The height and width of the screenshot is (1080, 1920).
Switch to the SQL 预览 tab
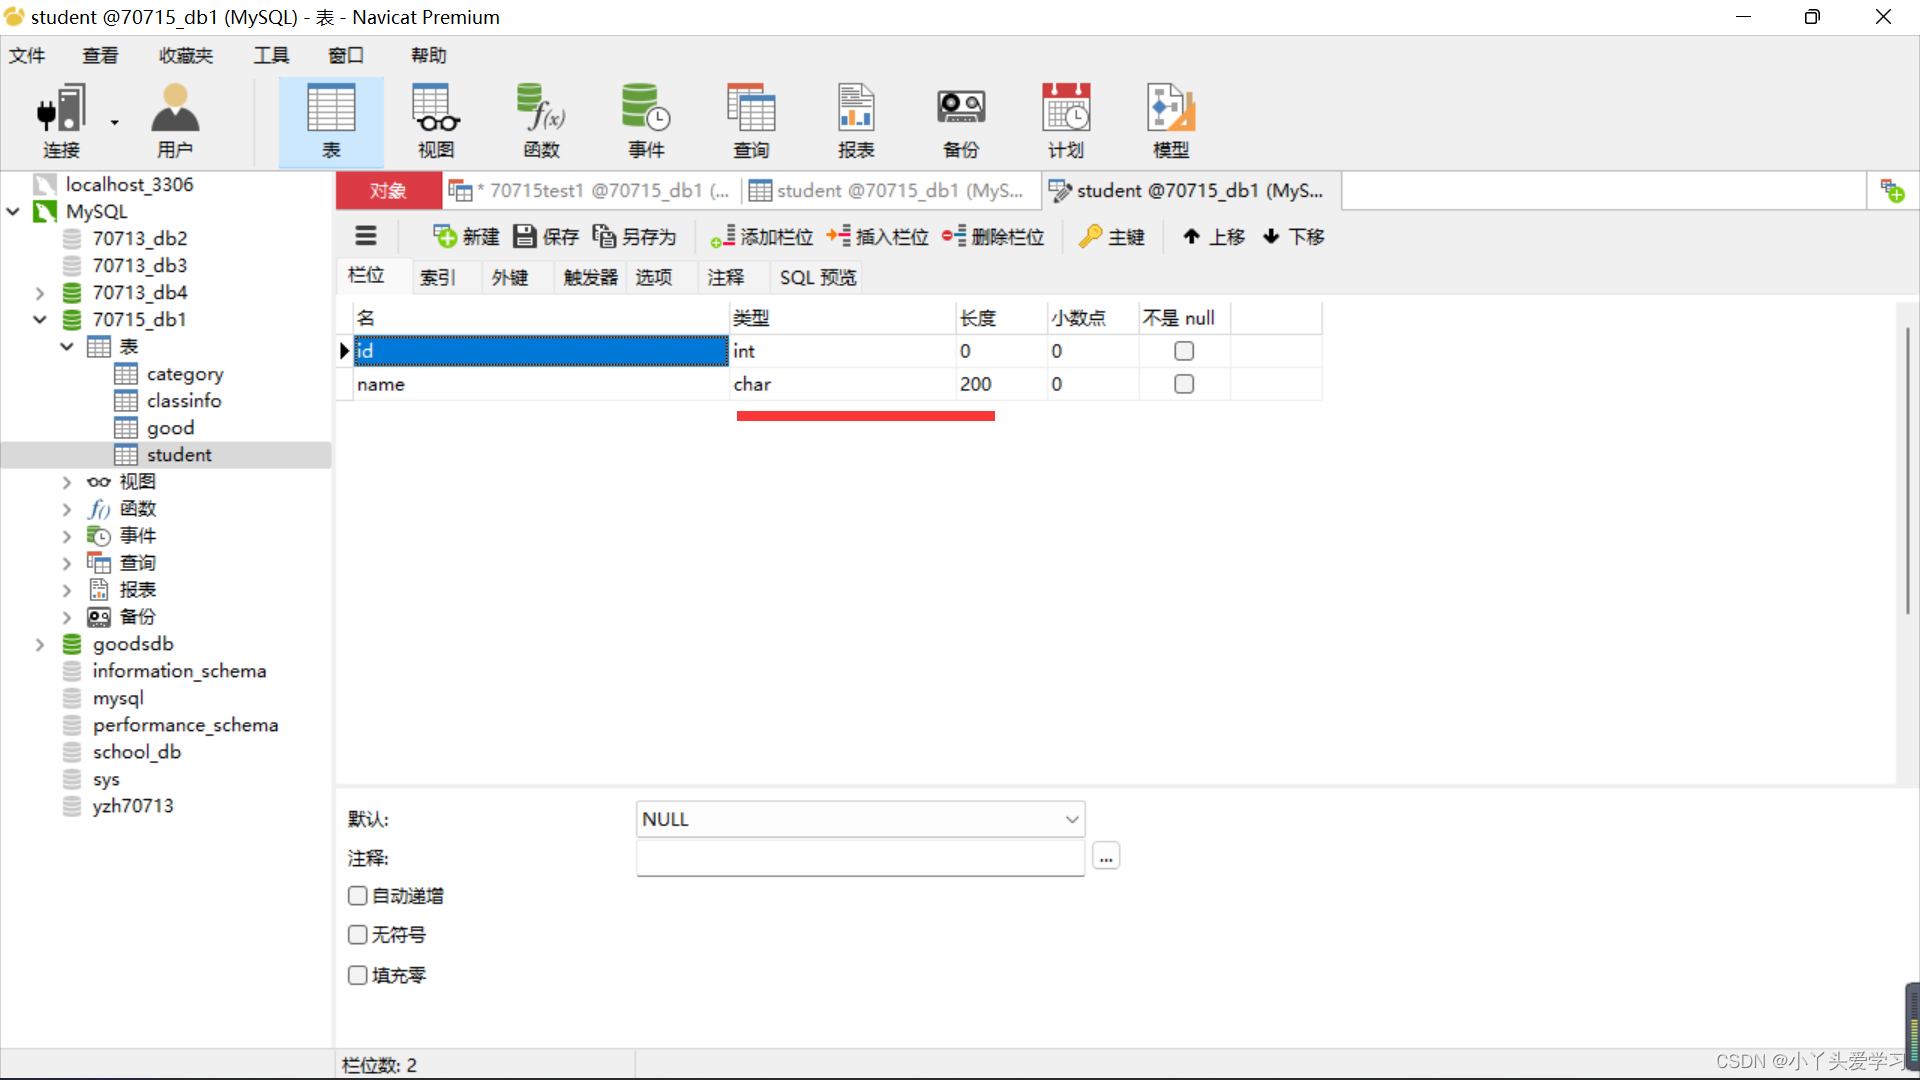[818, 277]
